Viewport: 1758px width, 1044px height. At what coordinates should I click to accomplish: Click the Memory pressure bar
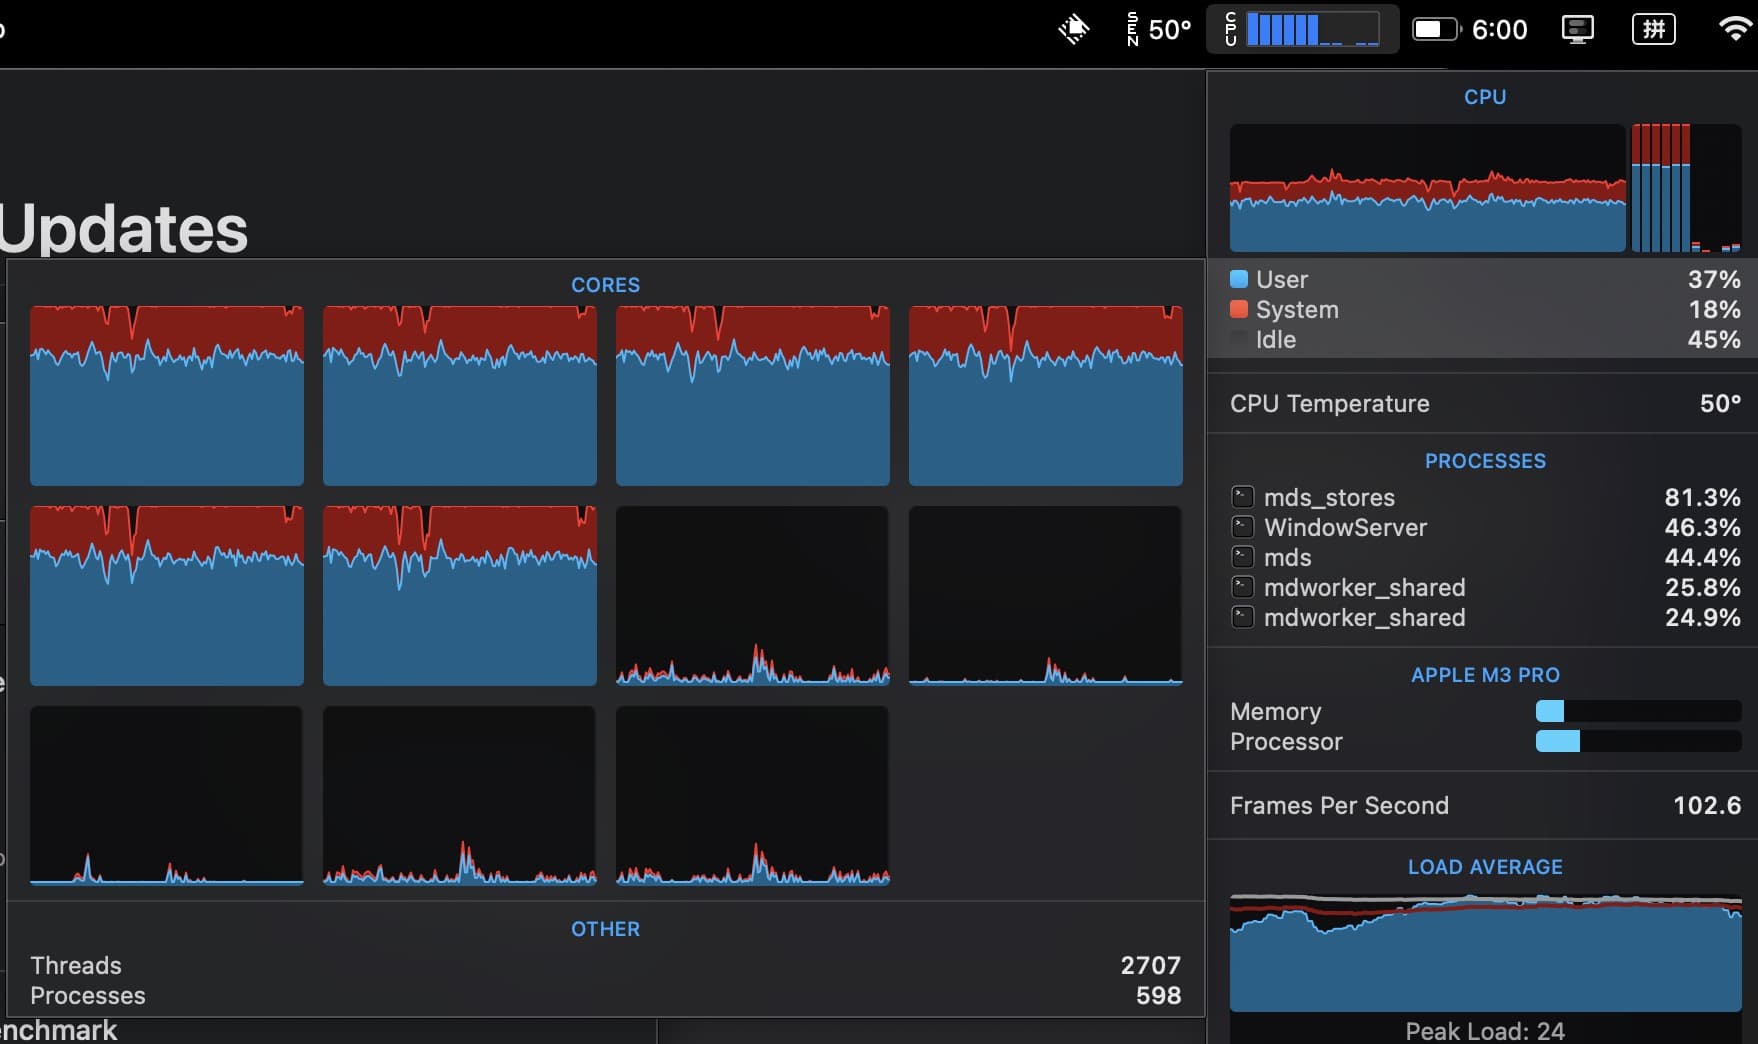click(x=1637, y=711)
